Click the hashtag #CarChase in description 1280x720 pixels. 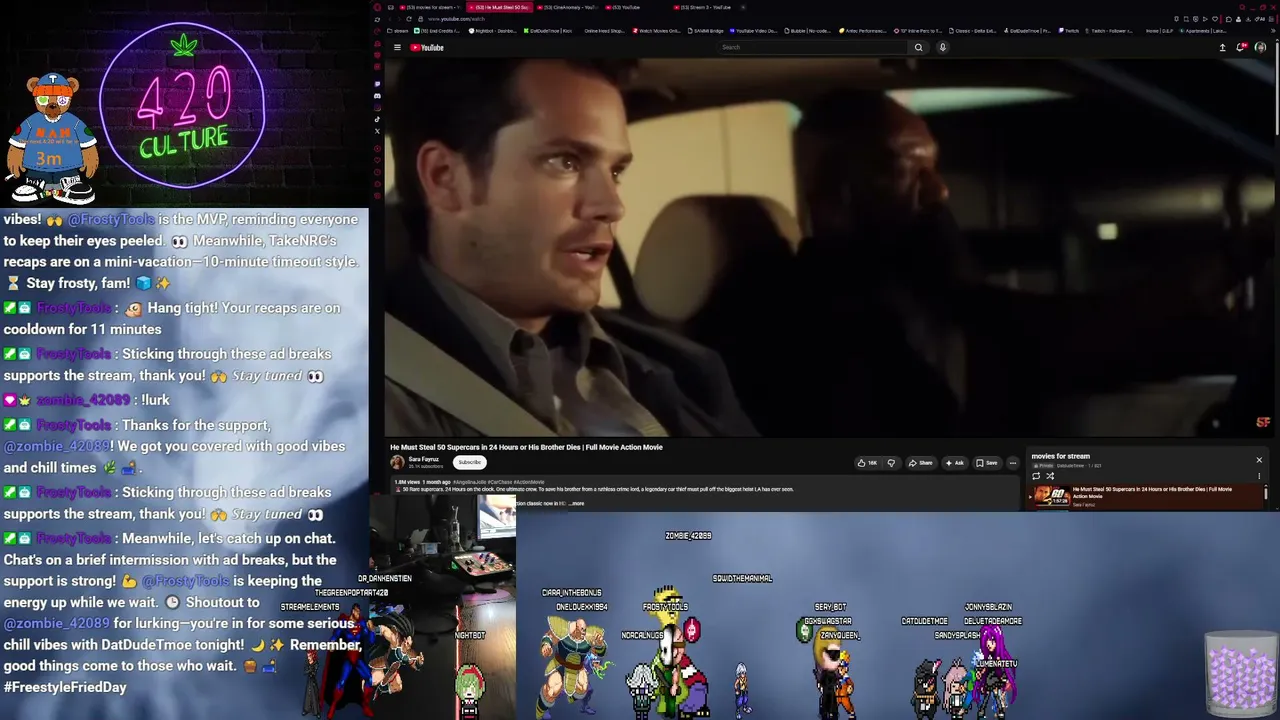500,482
